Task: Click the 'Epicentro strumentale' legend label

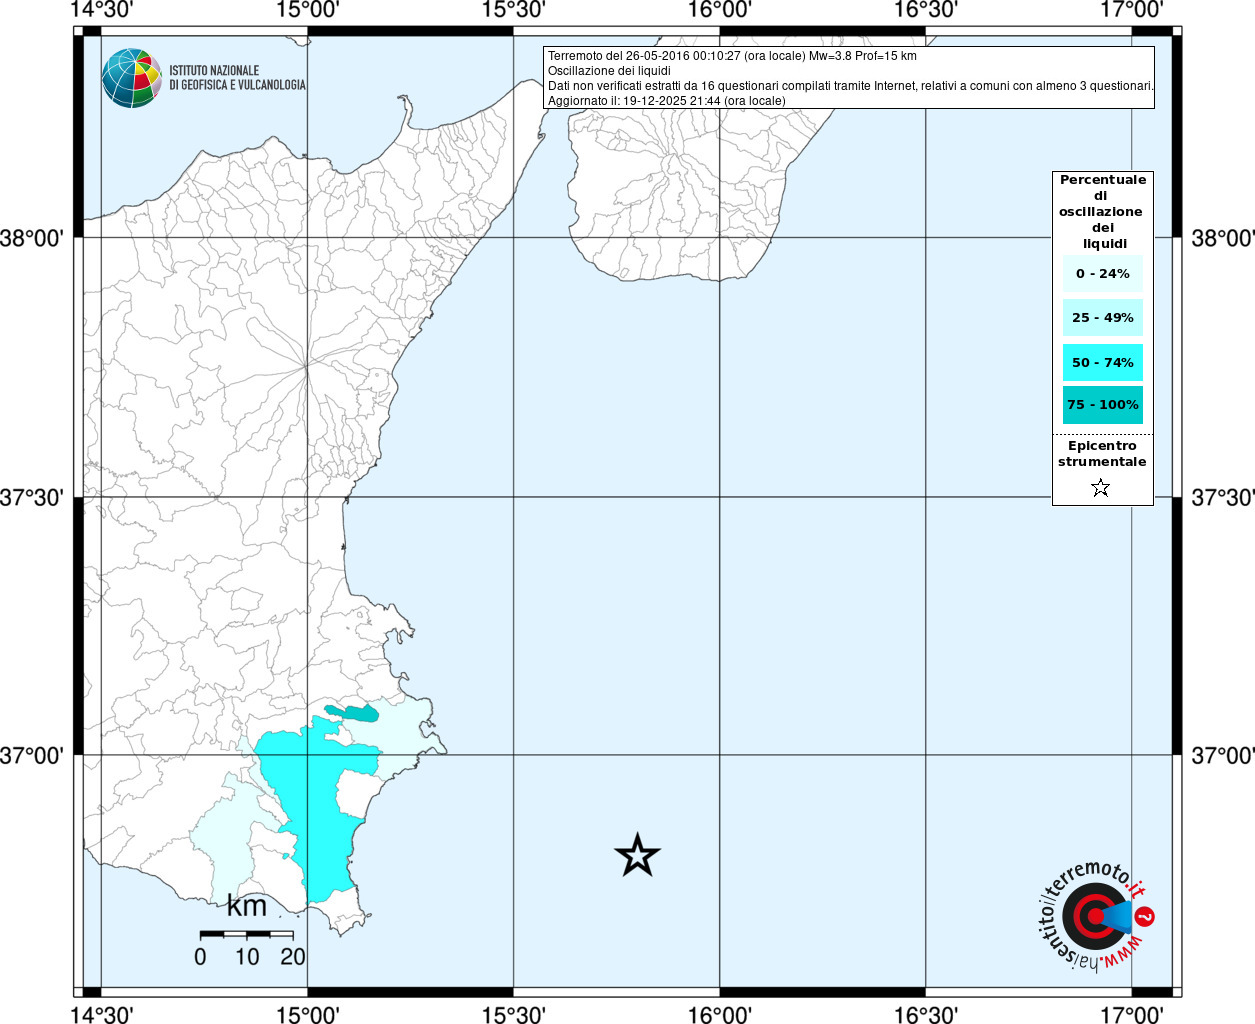Action: tap(1102, 454)
